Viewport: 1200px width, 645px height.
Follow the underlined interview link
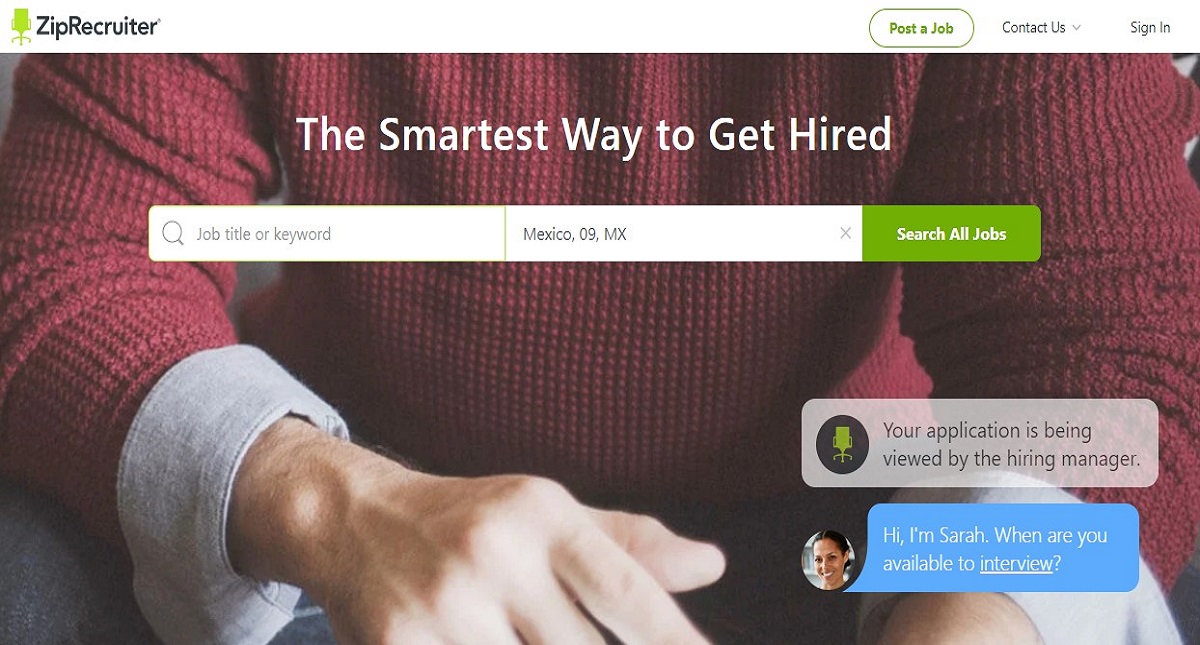coord(1016,563)
